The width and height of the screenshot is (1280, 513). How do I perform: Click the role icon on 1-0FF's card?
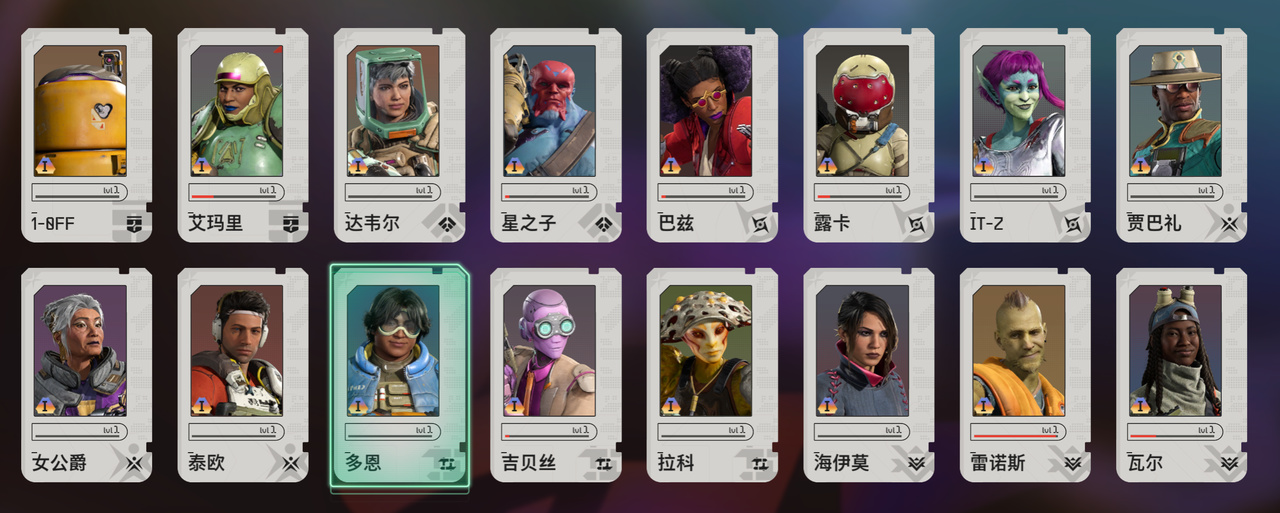[134, 223]
